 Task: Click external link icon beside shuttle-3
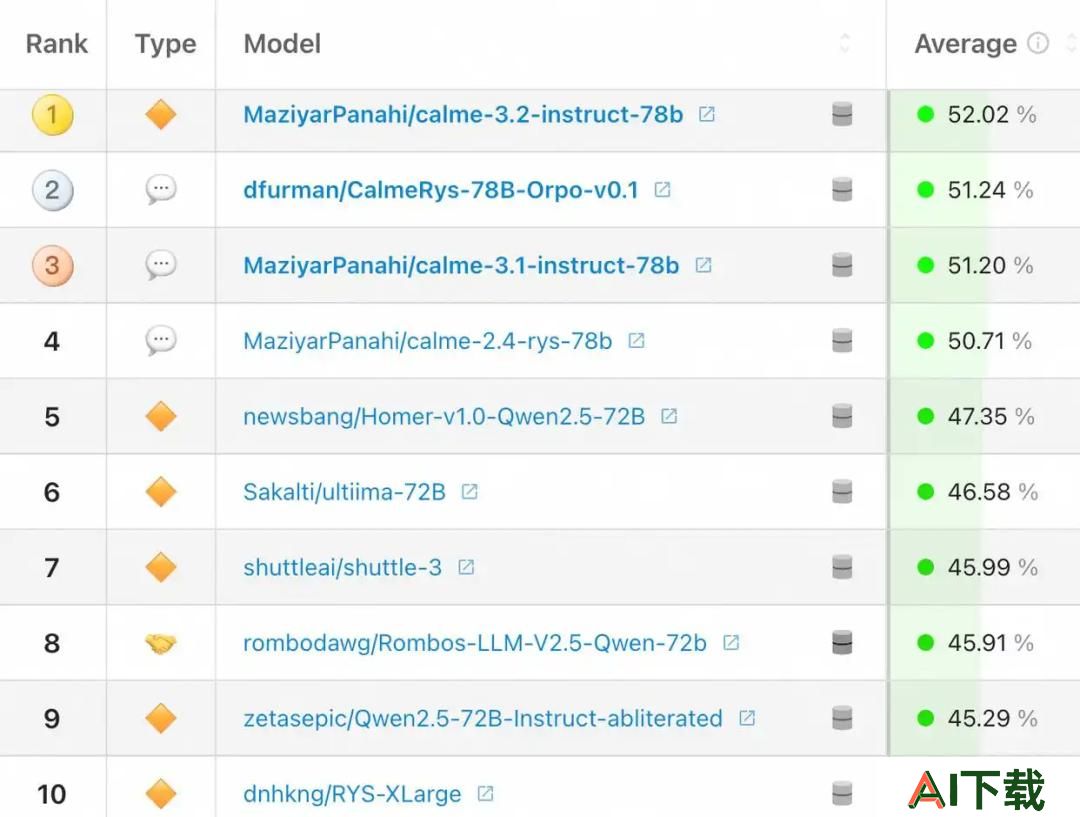coord(466,567)
